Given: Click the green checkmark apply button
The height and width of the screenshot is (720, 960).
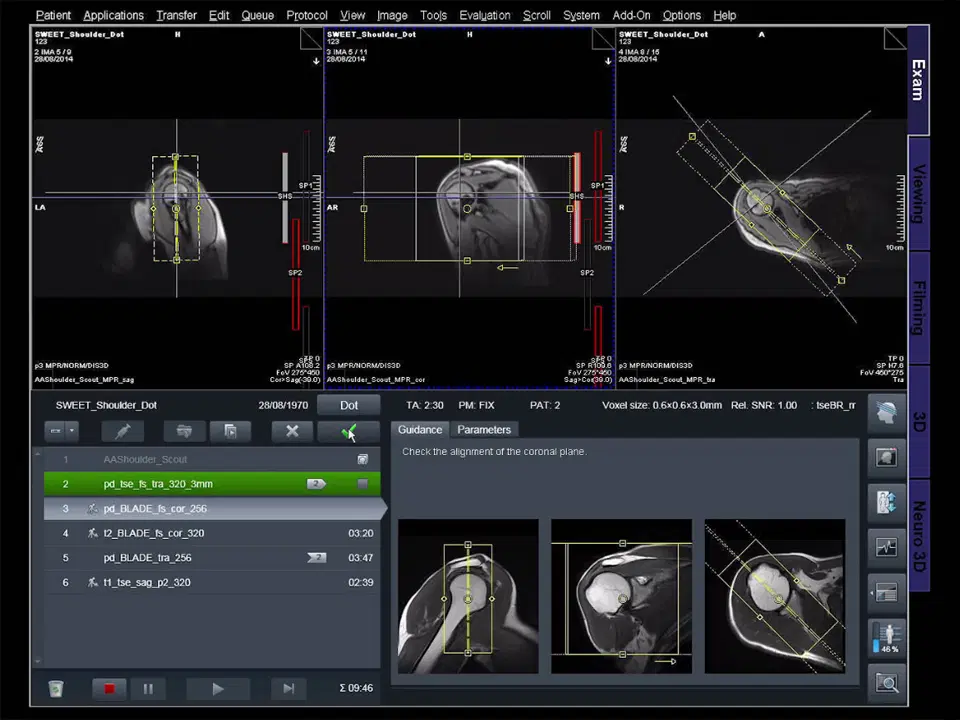Looking at the screenshot, I should (348, 431).
